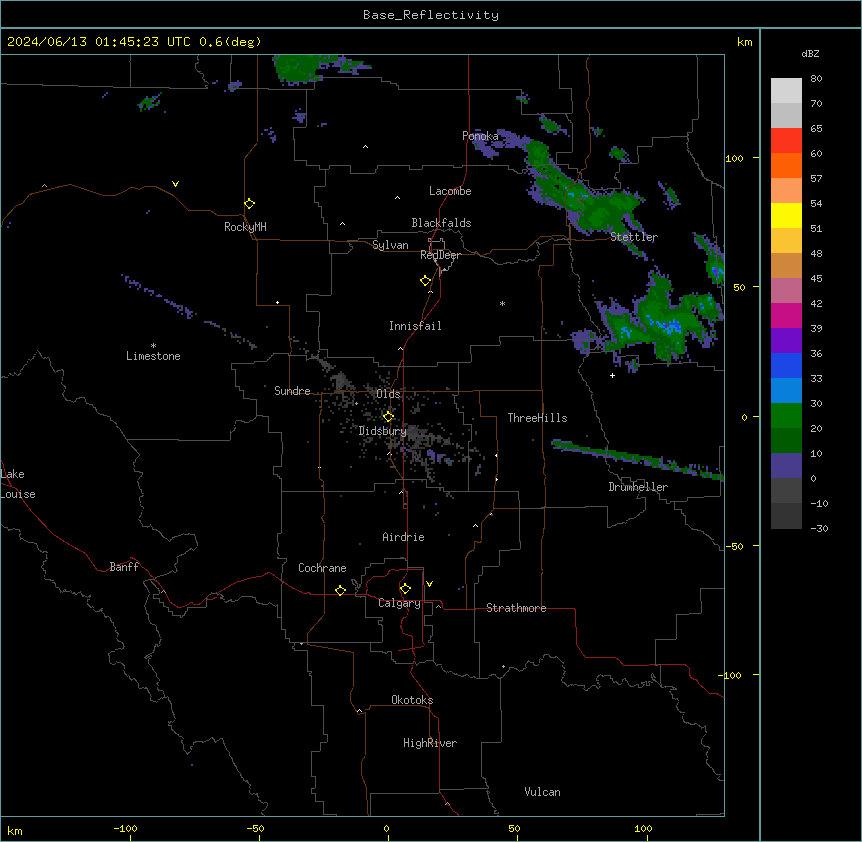The width and height of the screenshot is (862, 842).
Task: Click the Stettler city label
Action: tap(634, 237)
